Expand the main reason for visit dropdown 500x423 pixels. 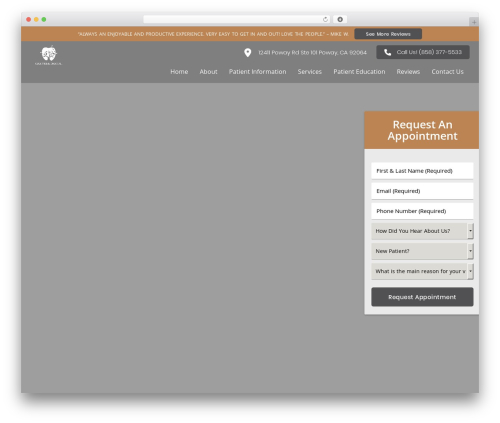(x=422, y=271)
